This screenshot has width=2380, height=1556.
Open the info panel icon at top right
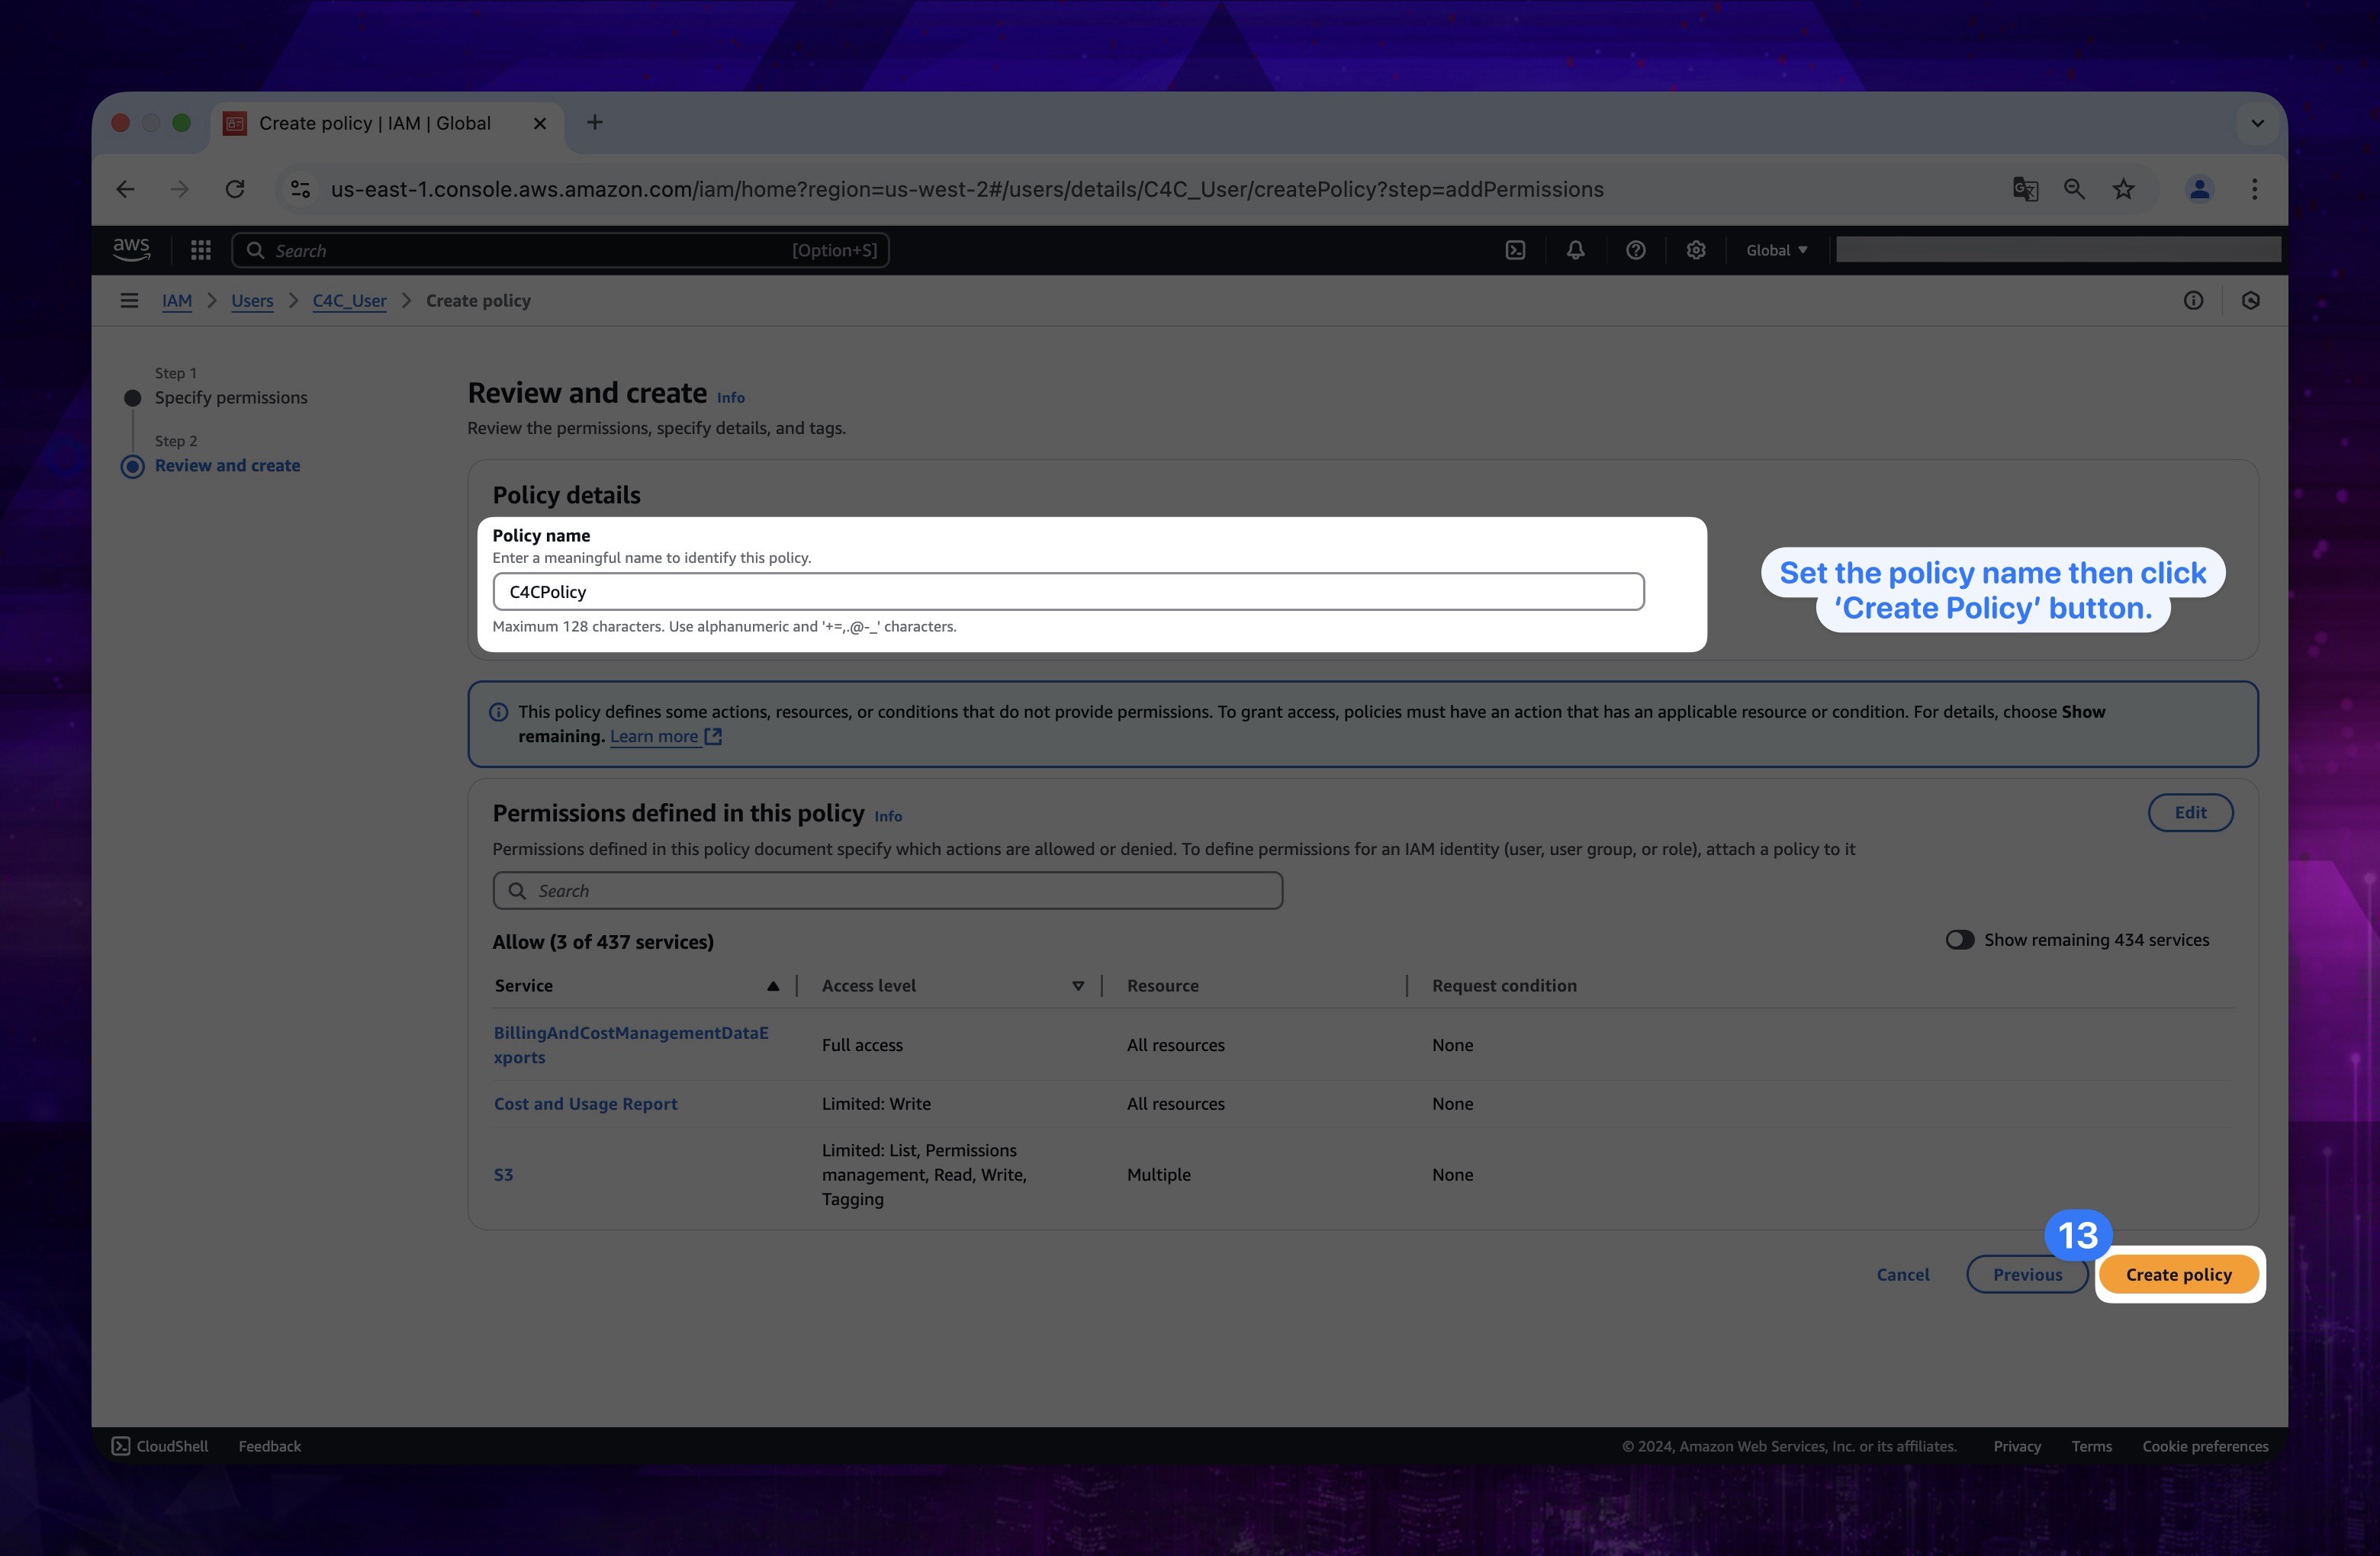coord(2193,300)
